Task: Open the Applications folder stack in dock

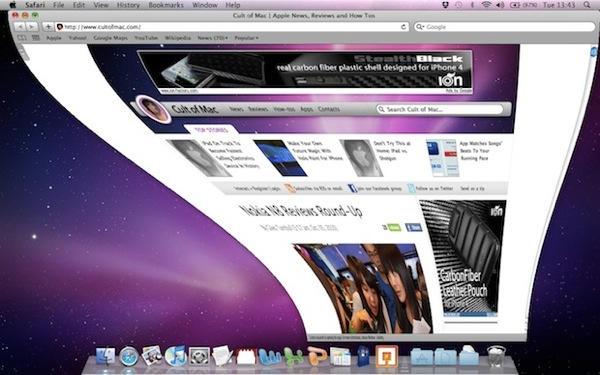Action: click(422, 357)
